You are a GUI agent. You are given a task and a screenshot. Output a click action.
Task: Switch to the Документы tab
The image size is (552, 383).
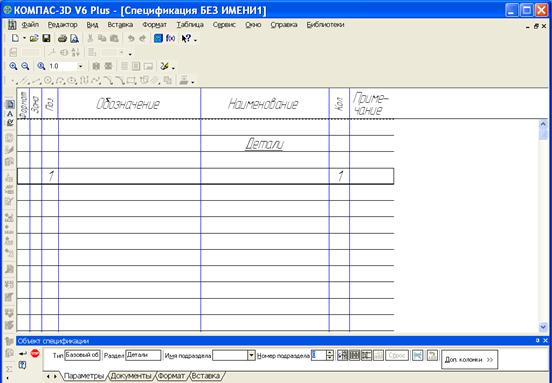pos(131,376)
